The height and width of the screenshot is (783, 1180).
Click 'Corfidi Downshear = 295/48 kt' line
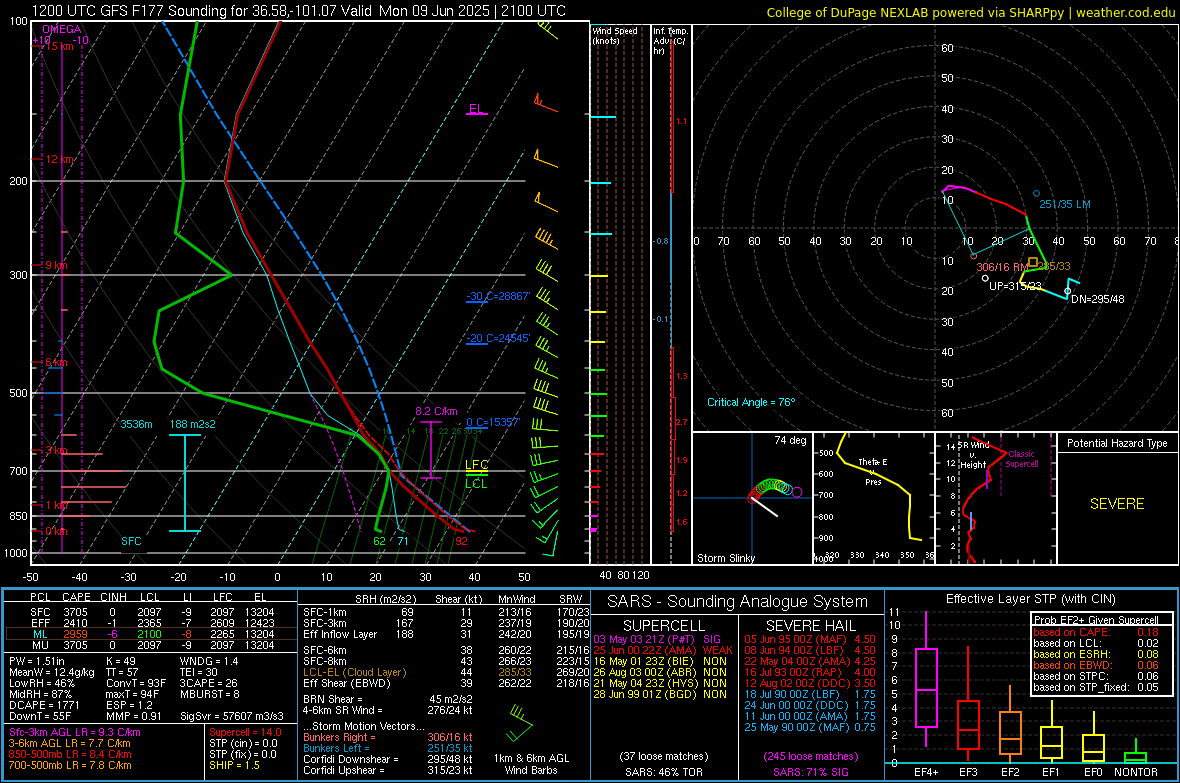(x=388, y=759)
